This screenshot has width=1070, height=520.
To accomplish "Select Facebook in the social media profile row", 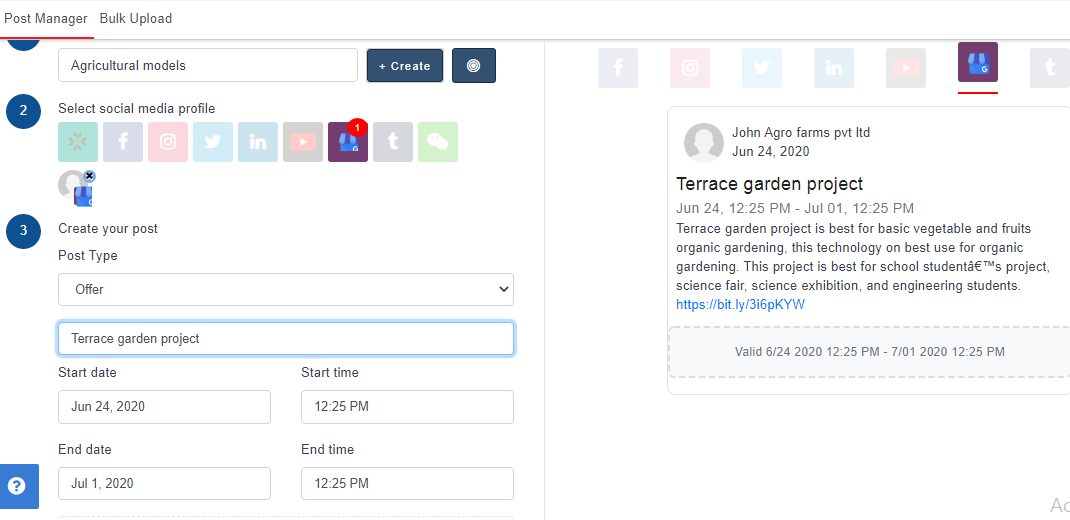I will [x=123, y=142].
